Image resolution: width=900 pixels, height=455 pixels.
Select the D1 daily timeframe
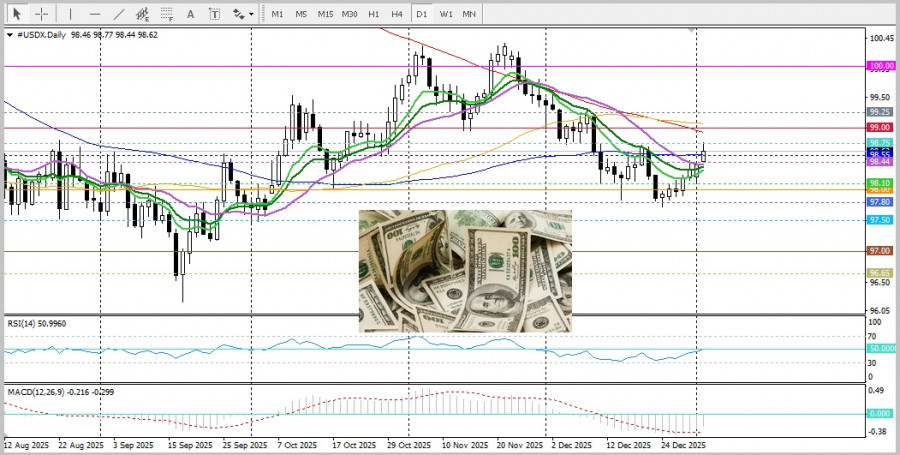tap(422, 13)
